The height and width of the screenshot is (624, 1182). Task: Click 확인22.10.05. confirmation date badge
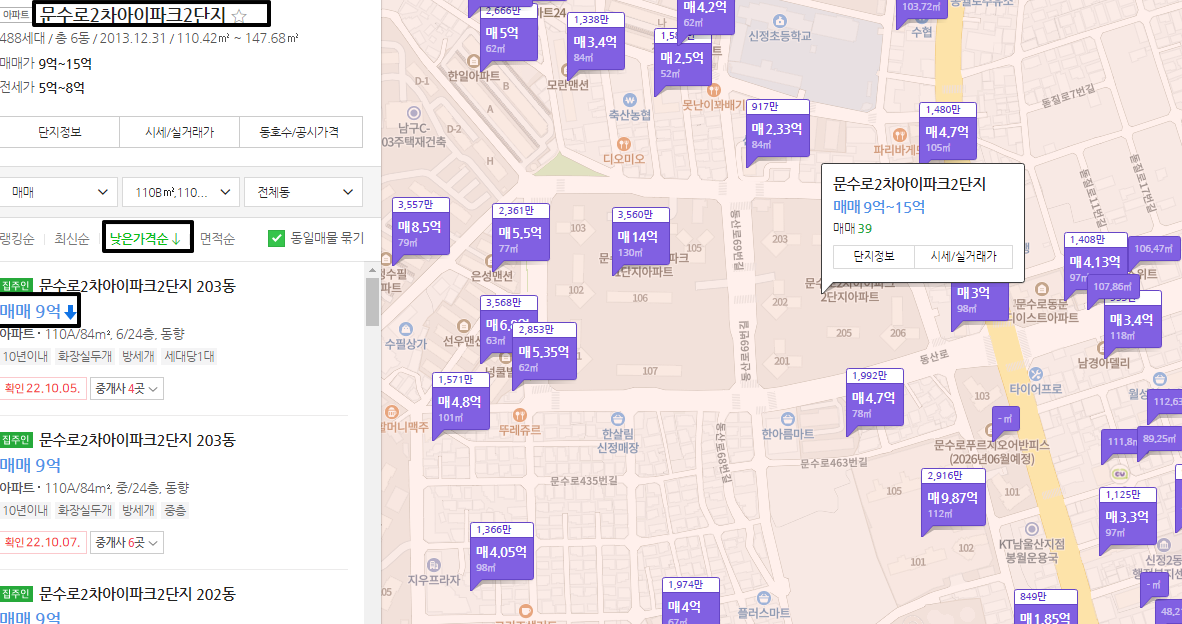coord(43,389)
